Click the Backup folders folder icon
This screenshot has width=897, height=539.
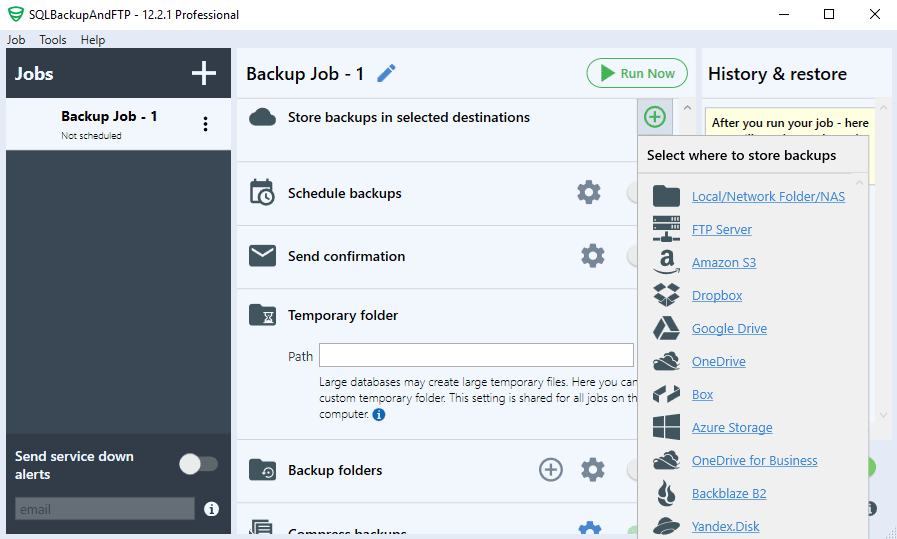tap(263, 470)
